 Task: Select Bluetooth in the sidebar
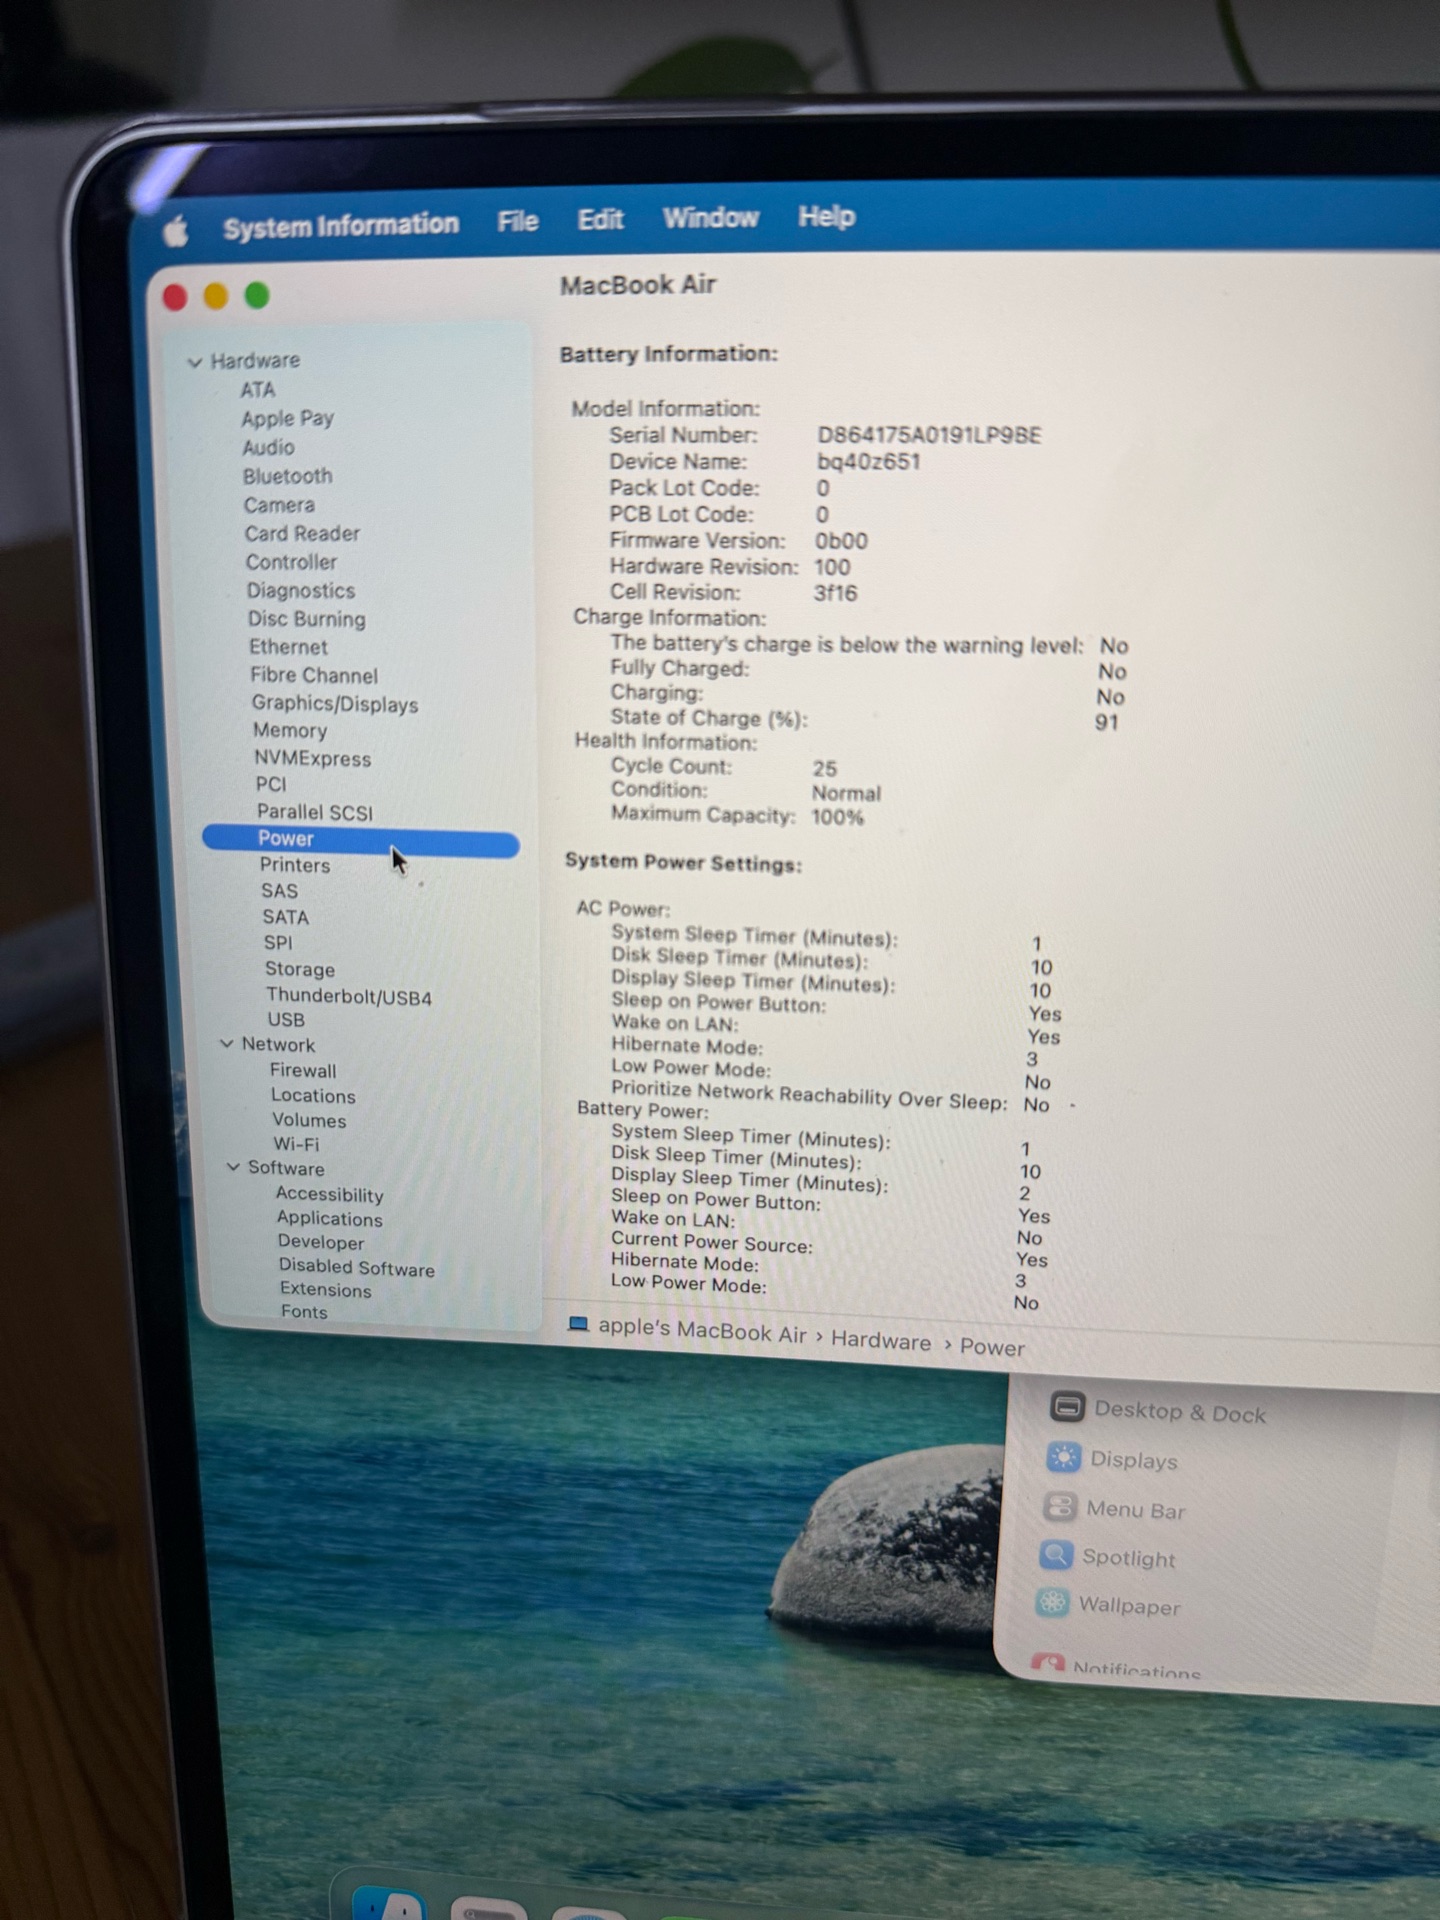287,476
